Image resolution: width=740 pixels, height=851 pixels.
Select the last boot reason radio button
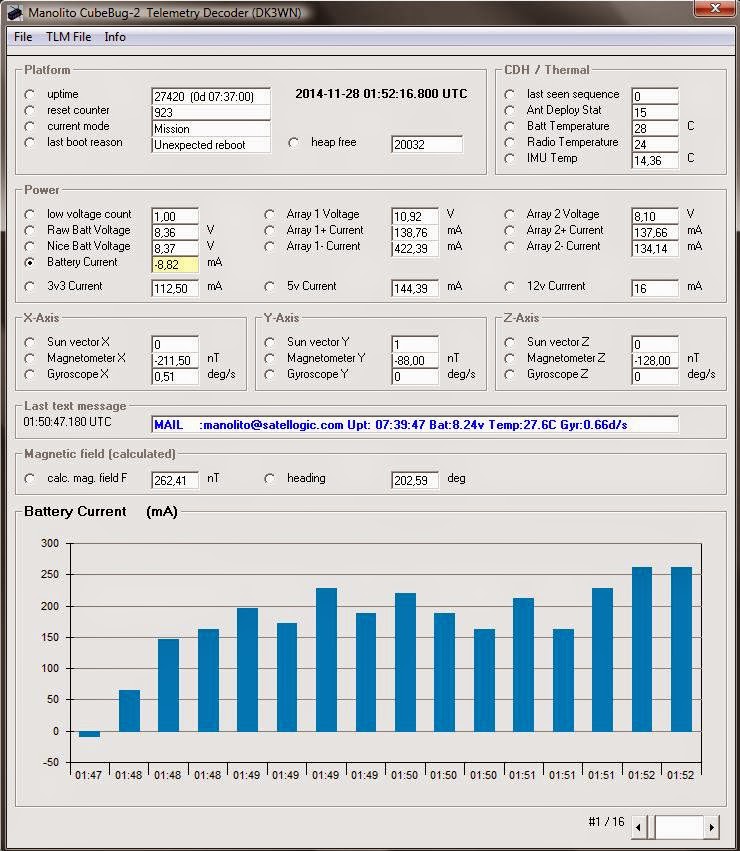pyautogui.click(x=30, y=142)
